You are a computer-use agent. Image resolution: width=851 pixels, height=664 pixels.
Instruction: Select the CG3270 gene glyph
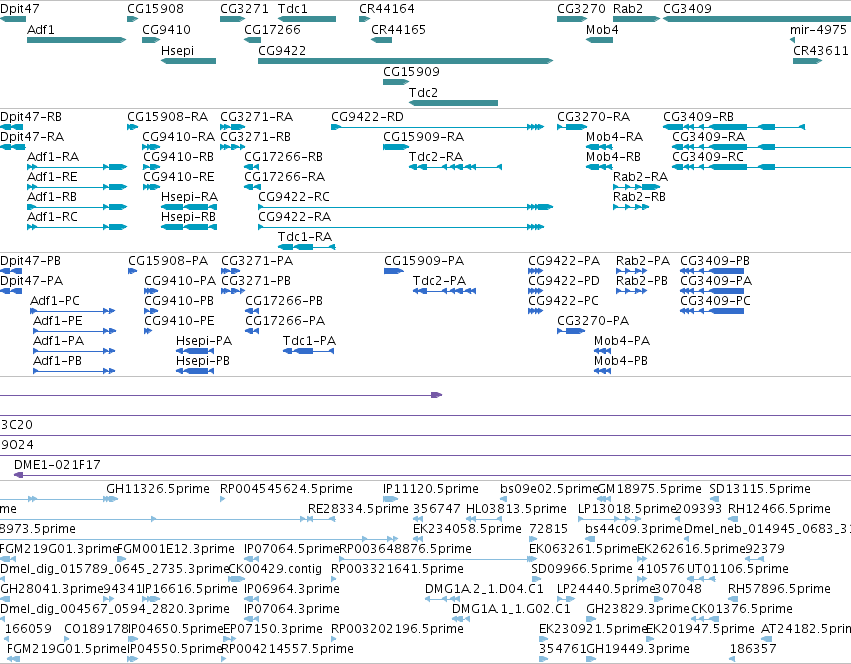click(x=572, y=19)
